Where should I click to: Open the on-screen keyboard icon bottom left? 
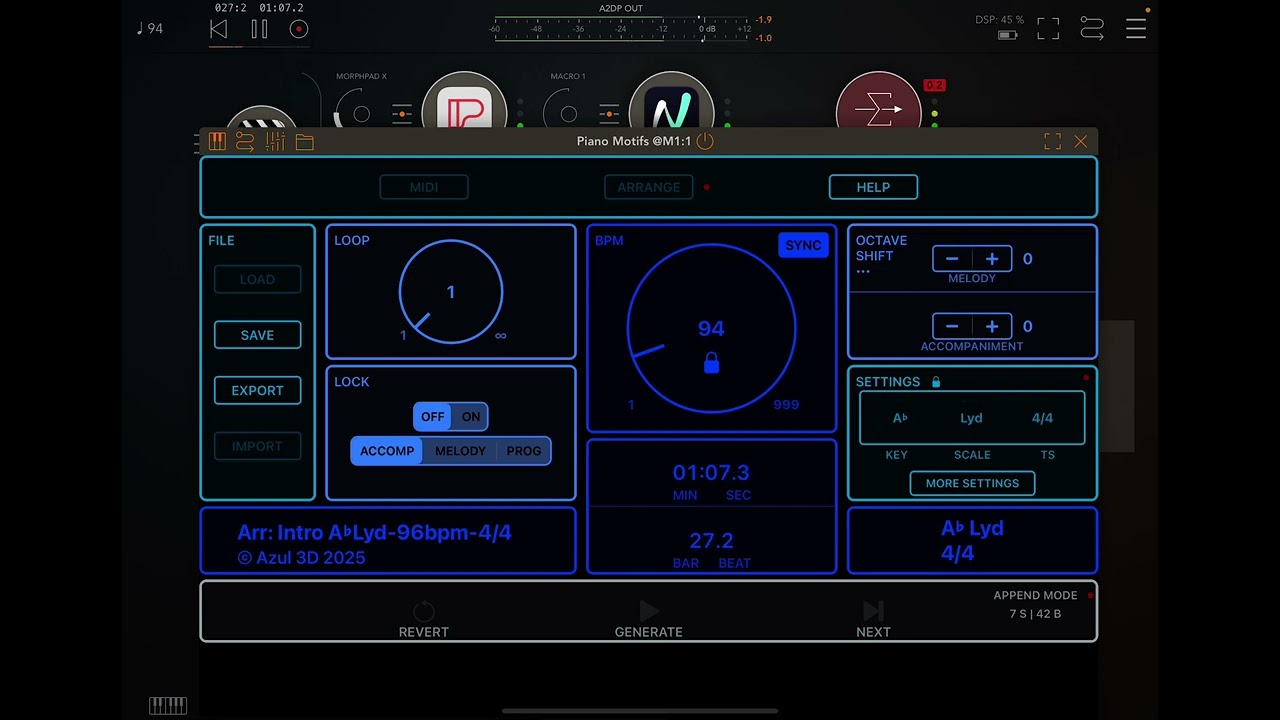click(x=168, y=705)
